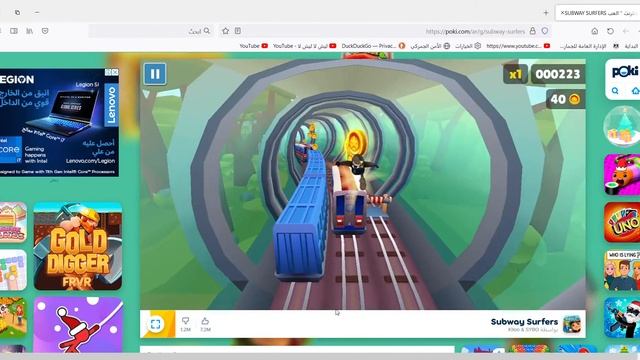Open the 'الأمن الجمركي' bookmark
This screenshot has width=640, height=360.
[x=430, y=46]
